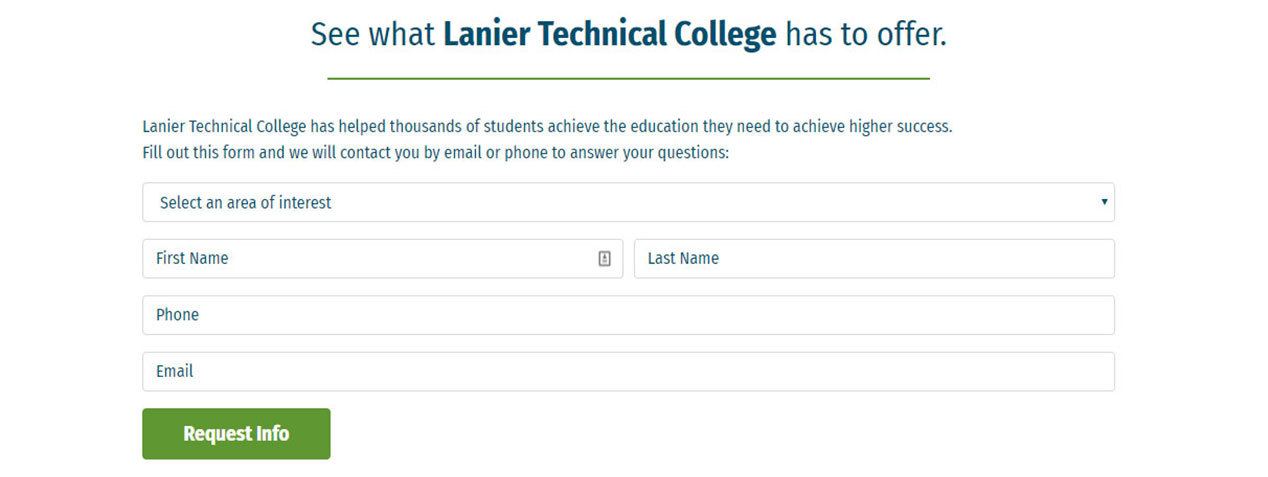Viewport: 1268px width, 477px height.
Task: Click the 'has to offer.' heading text
Action: [866, 35]
